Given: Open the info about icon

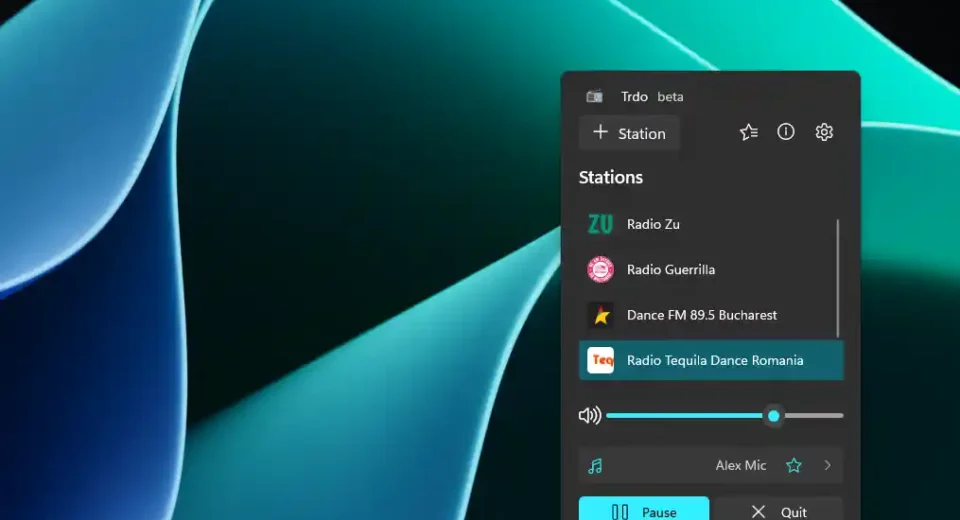Looking at the screenshot, I should coord(786,132).
